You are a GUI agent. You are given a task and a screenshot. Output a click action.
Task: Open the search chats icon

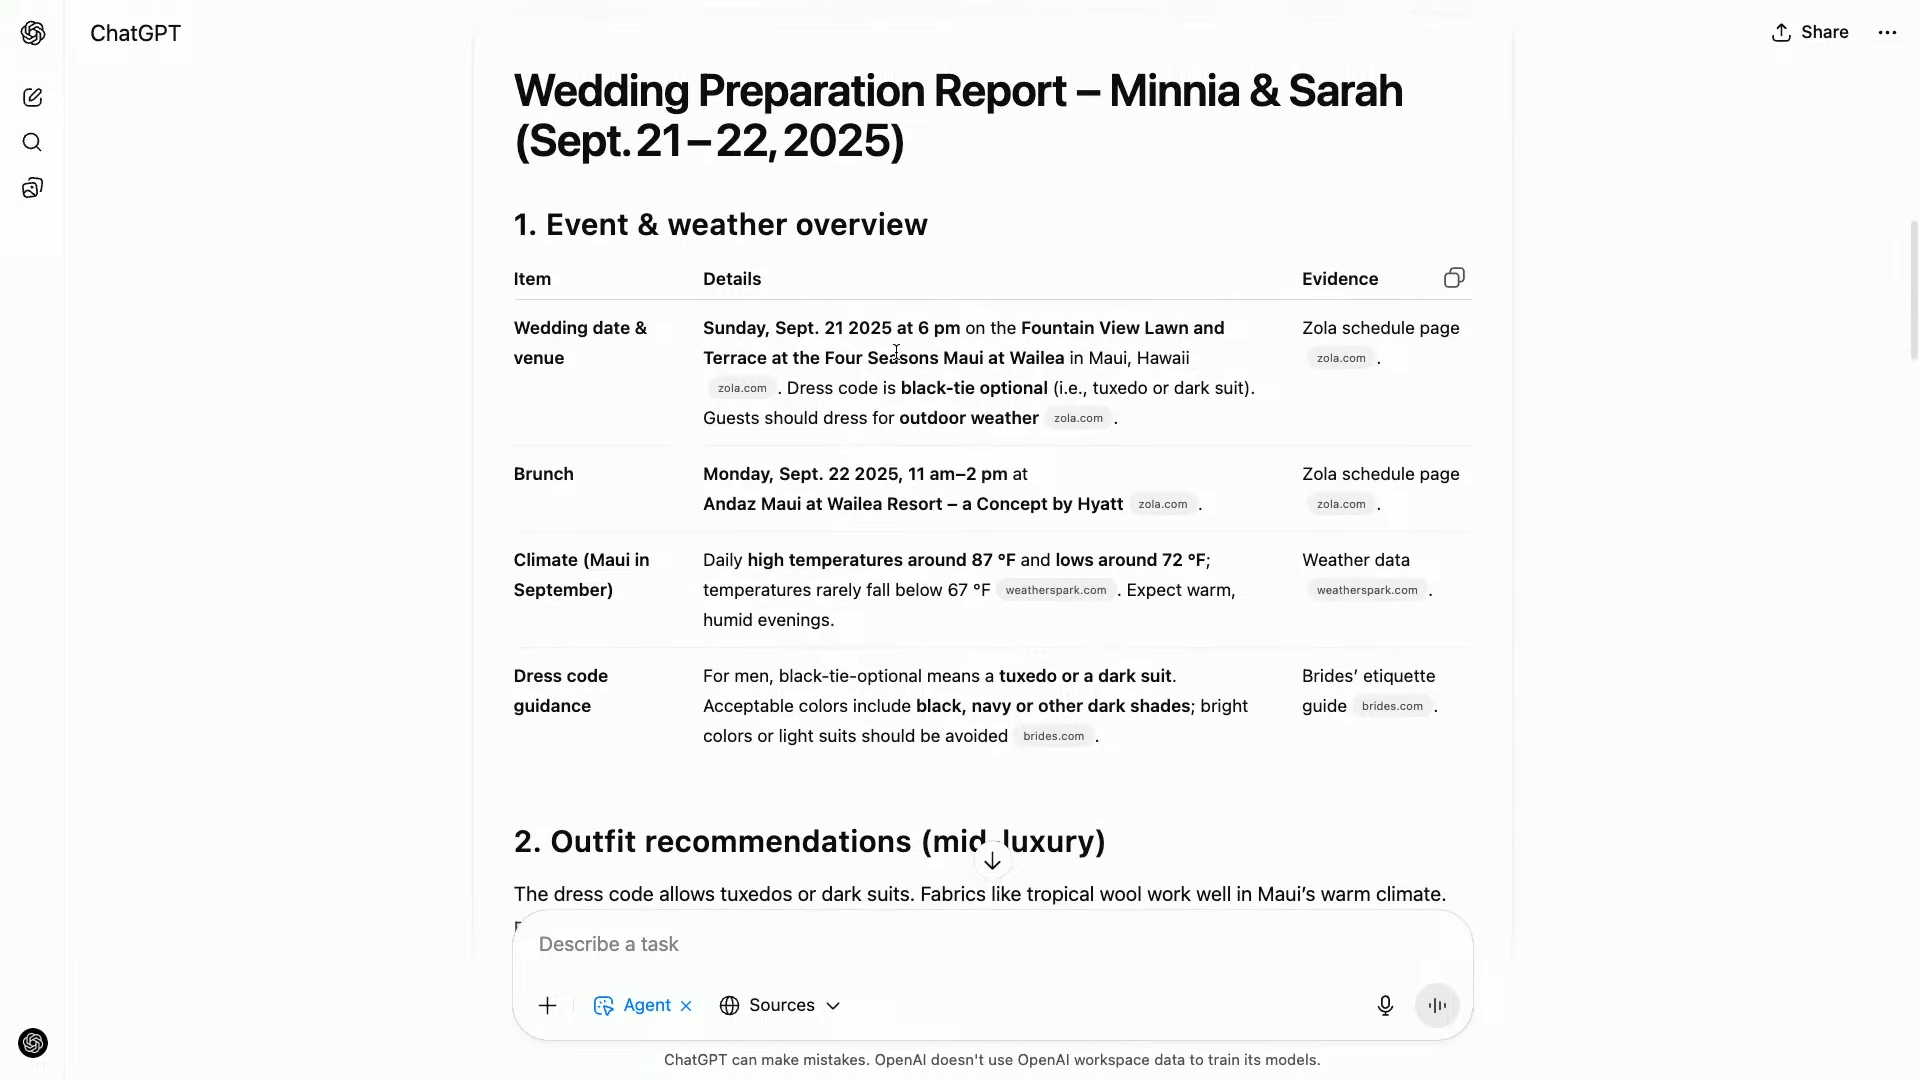point(32,142)
